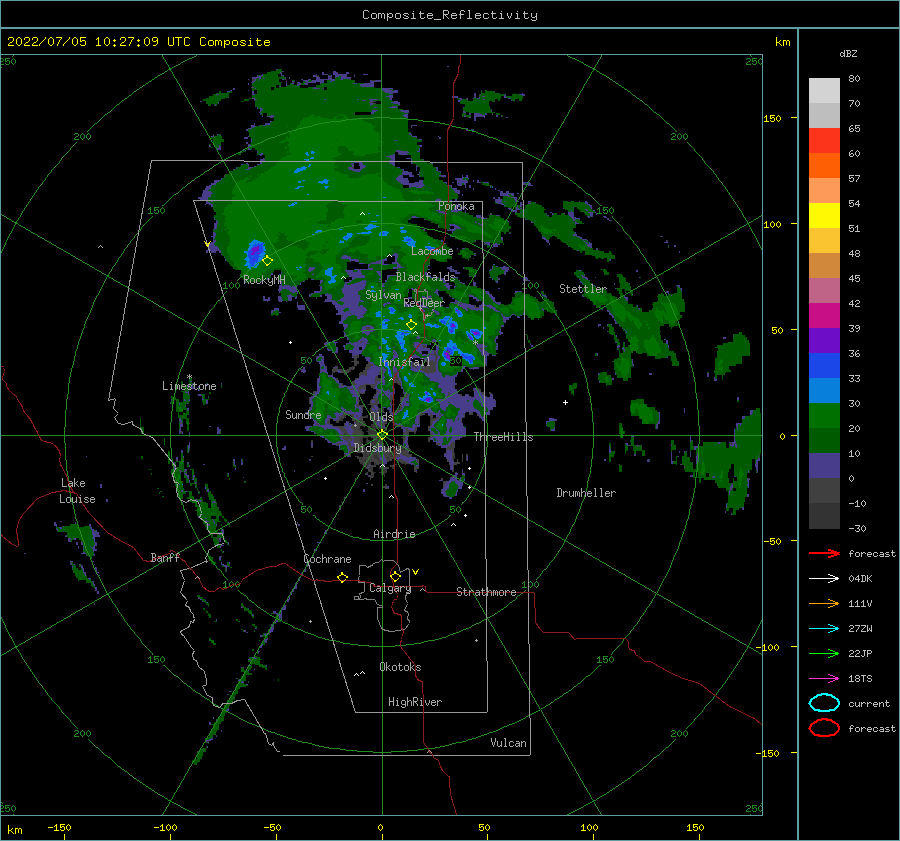Click the Ponoka city label

456,206
